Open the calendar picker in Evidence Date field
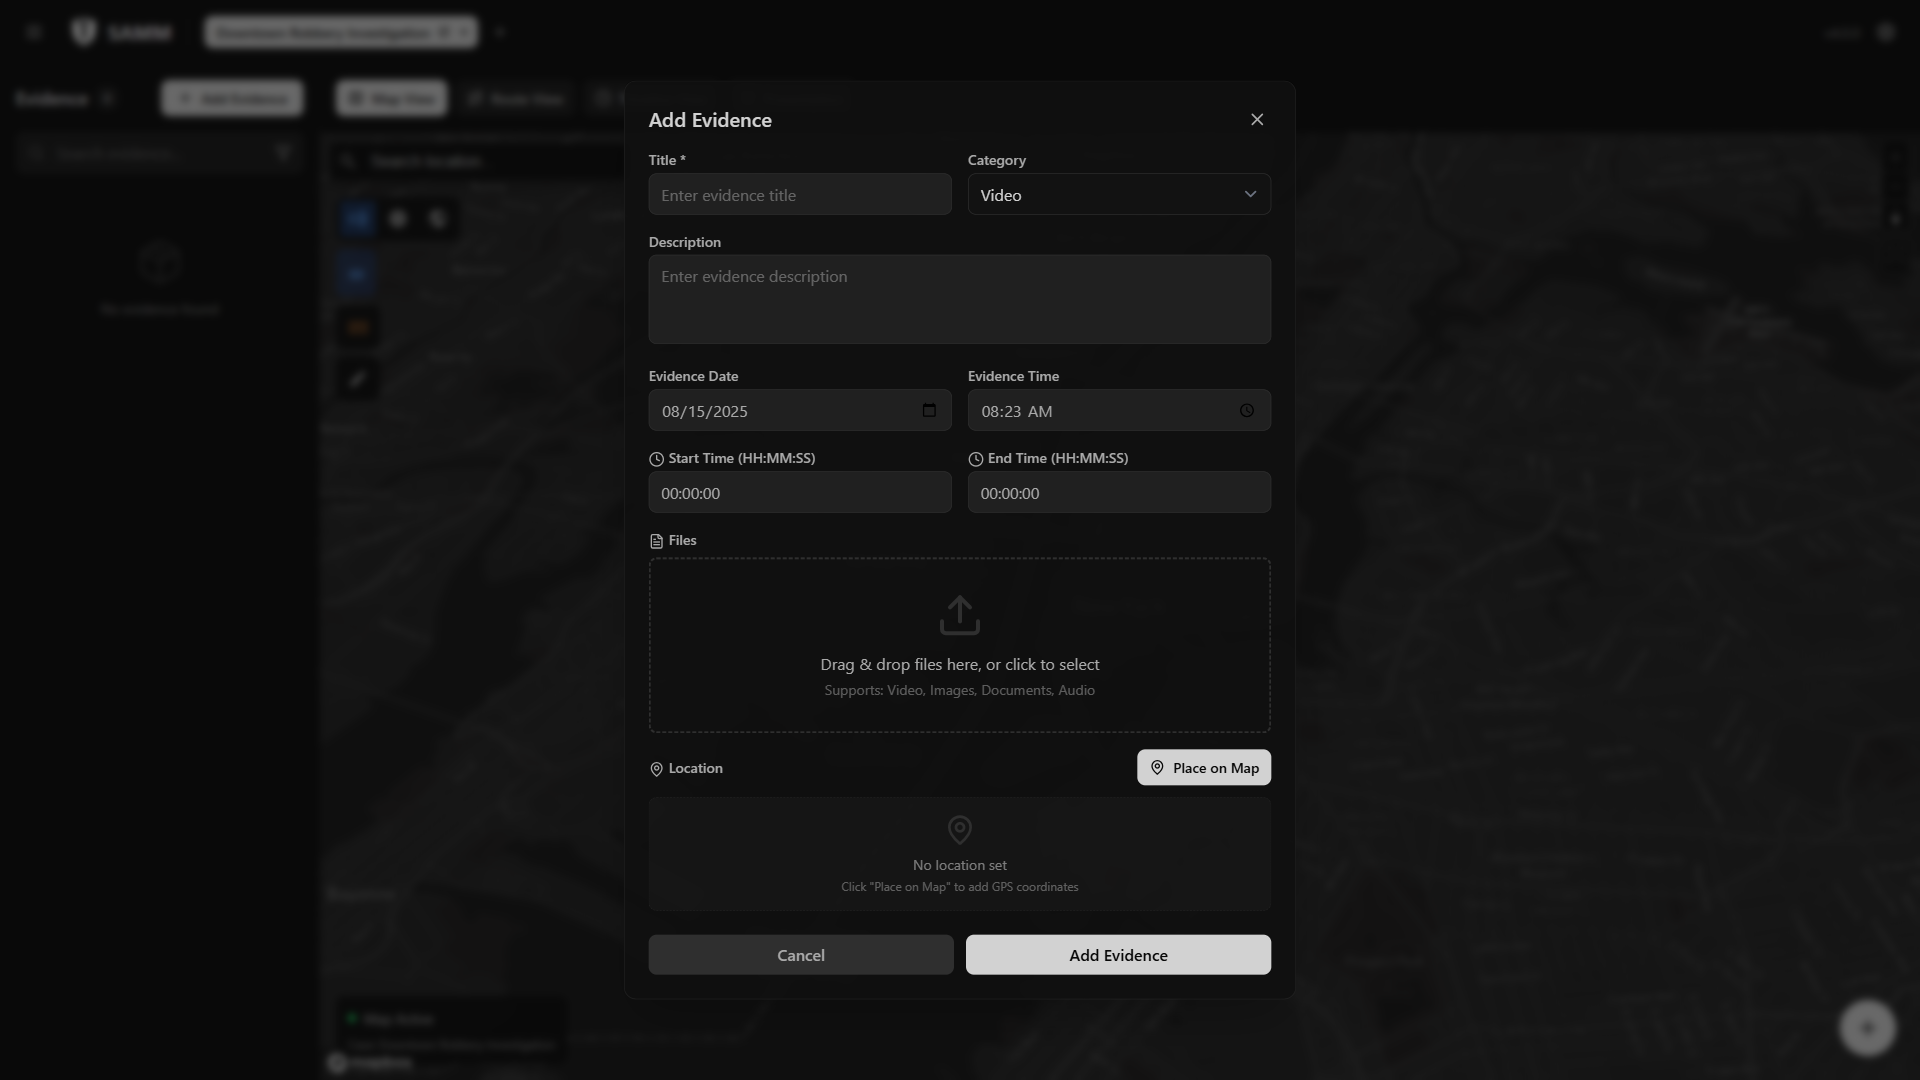The height and width of the screenshot is (1080, 1920). [929, 410]
